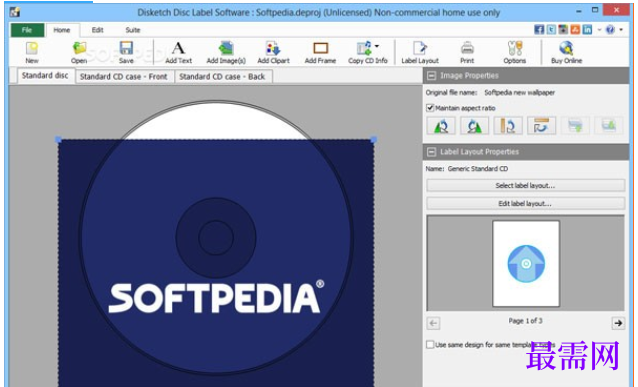Click the label layout page preview thumbnail

click(x=526, y=264)
